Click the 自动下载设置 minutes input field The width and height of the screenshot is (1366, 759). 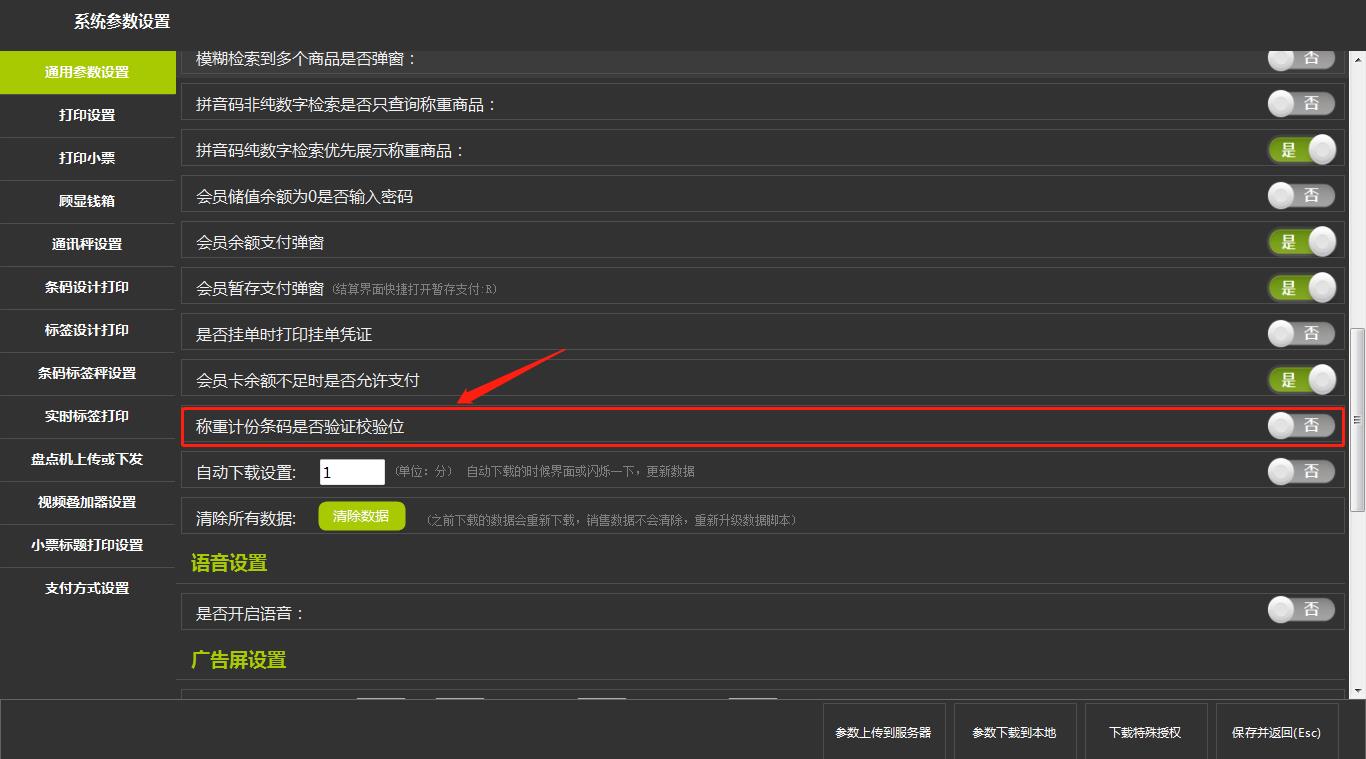[352, 472]
